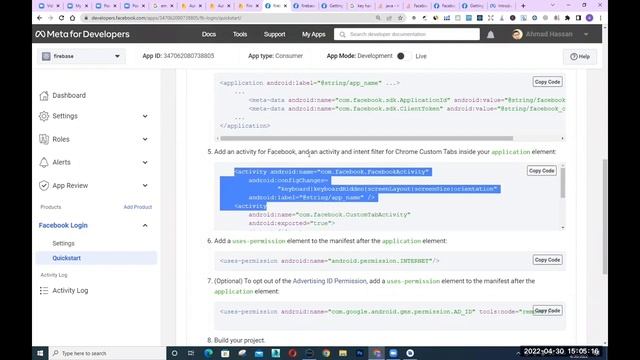Open account dropdown arrow beside Ahmad Hassan

pos(586,34)
